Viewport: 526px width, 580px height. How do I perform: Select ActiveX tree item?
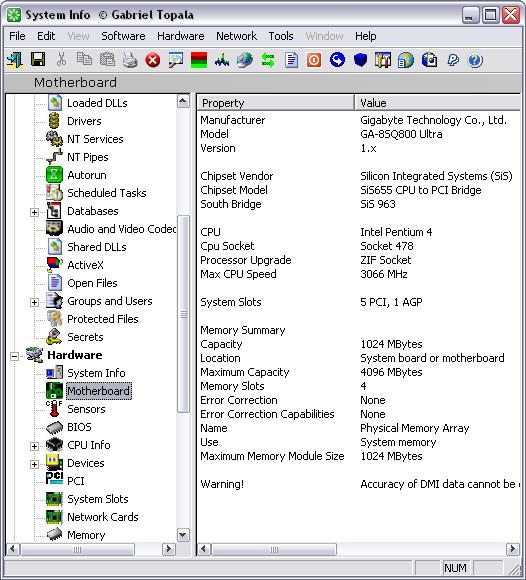pyautogui.click(x=85, y=265)
